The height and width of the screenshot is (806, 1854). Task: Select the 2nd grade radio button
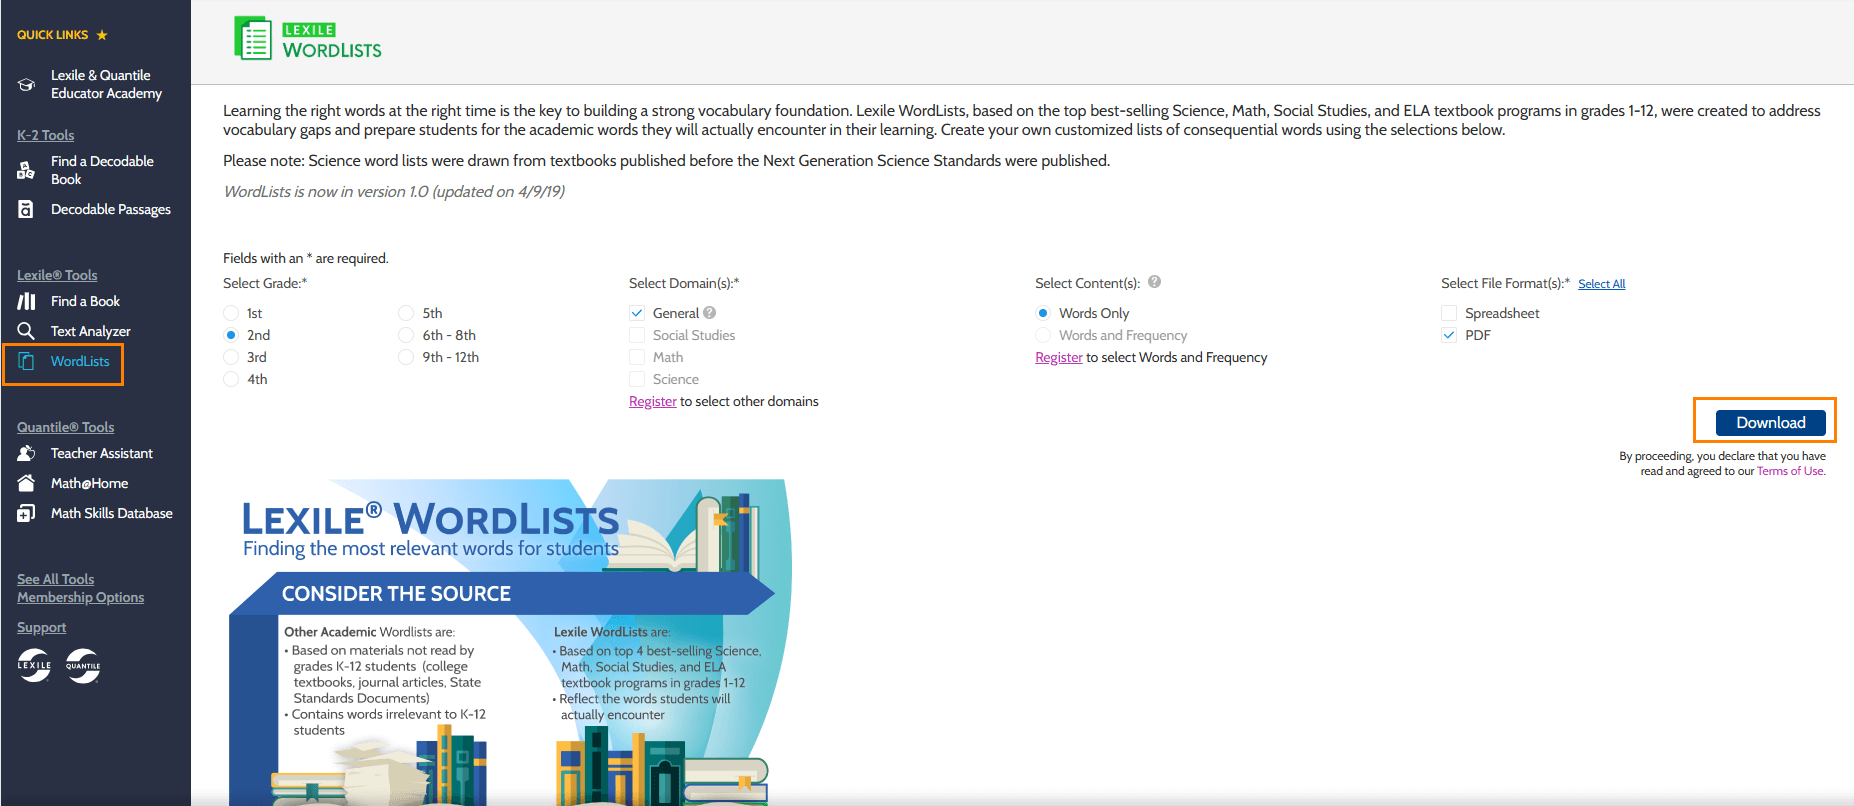[x=231, y=335]
